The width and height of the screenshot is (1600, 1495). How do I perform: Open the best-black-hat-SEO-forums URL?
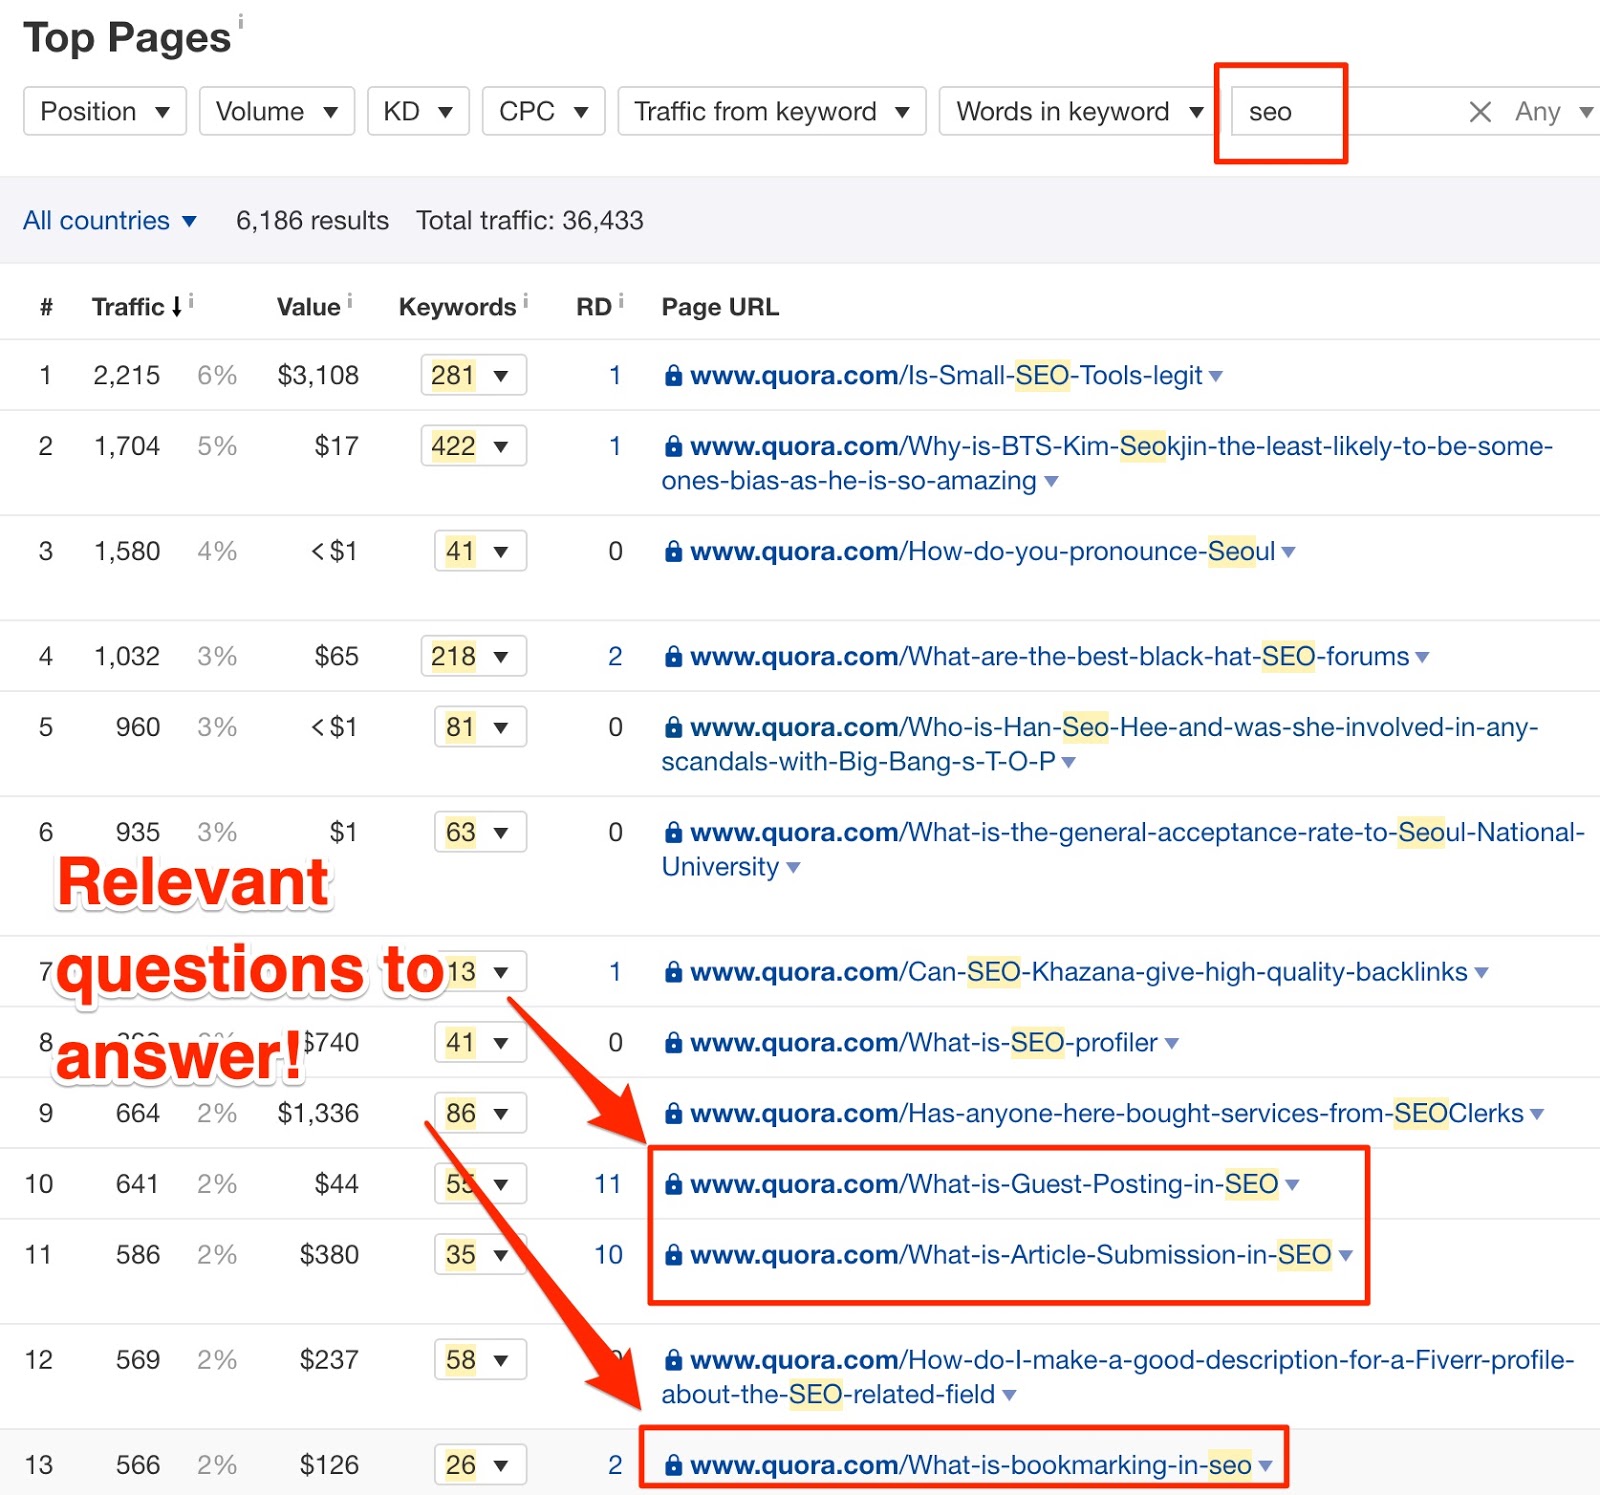[1049, 656]
